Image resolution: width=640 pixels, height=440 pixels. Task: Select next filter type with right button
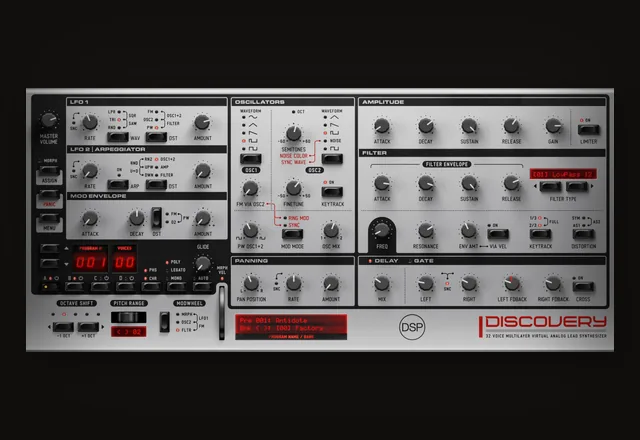pyautogui.click(x=576, y=187)
